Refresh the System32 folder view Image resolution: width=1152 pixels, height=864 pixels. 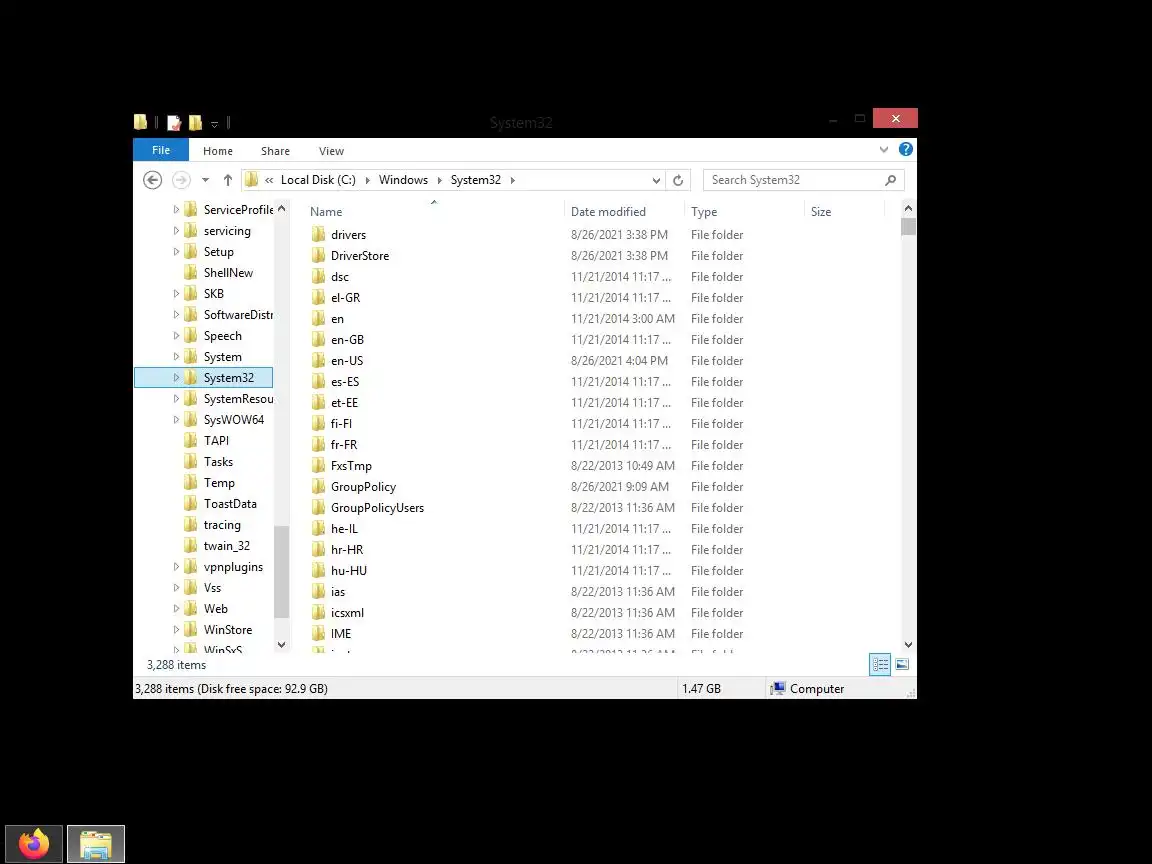tap(678, 180)
